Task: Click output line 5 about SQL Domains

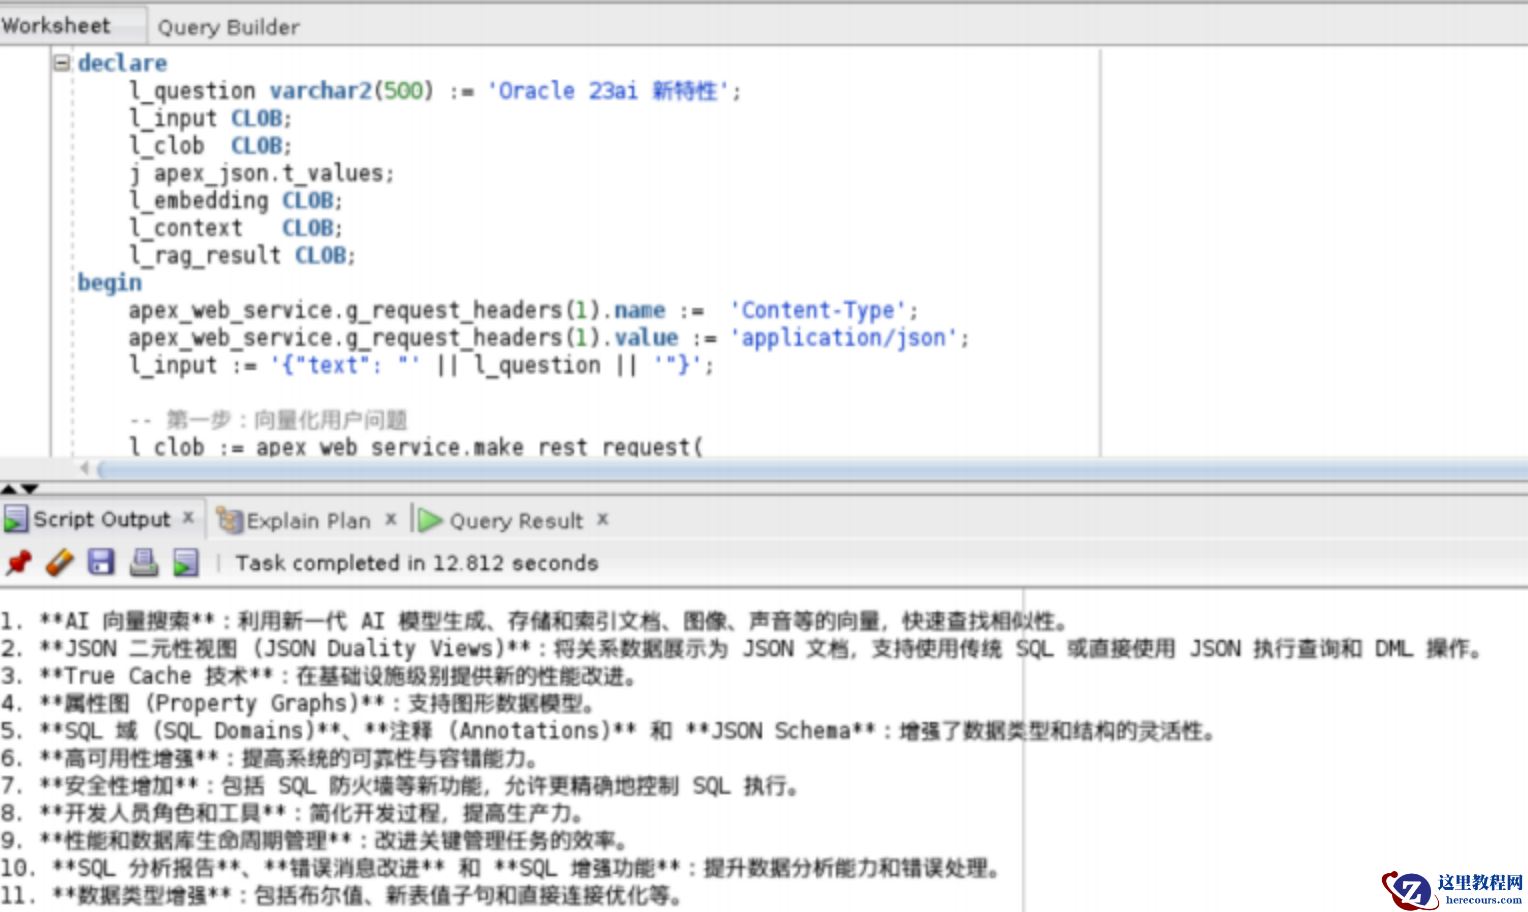Action: [x=609, y=731]
